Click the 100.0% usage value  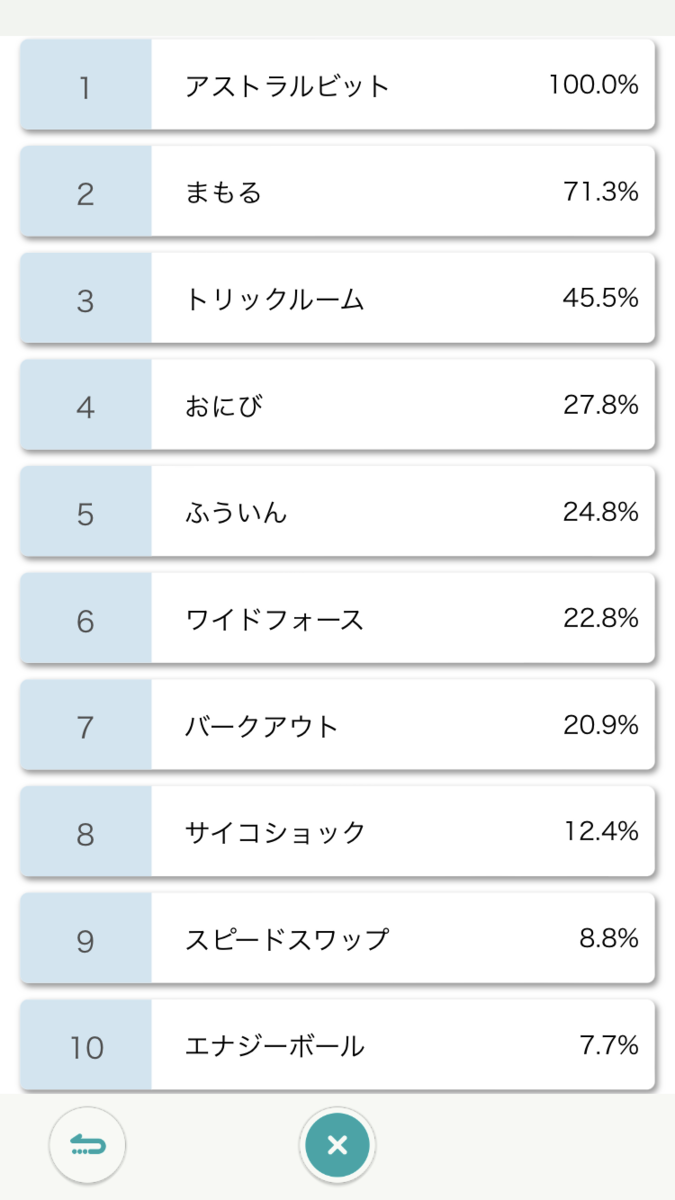(593, 85)
